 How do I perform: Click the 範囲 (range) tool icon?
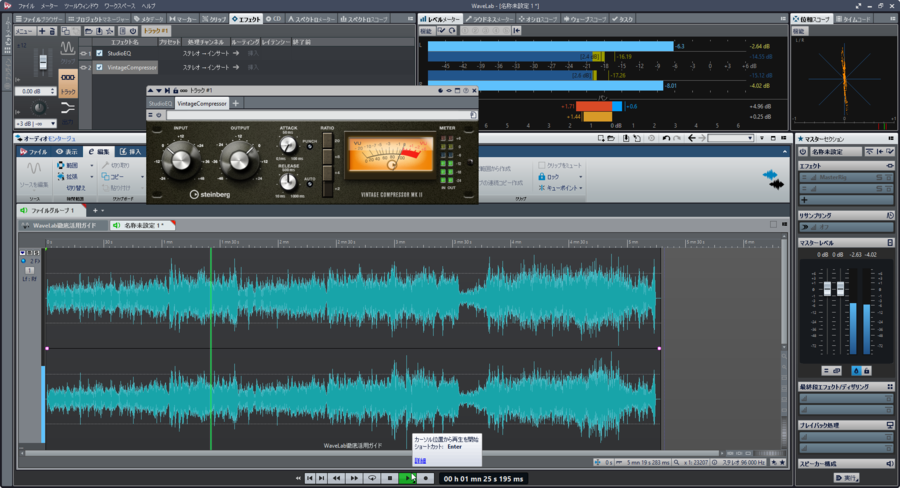61,165
